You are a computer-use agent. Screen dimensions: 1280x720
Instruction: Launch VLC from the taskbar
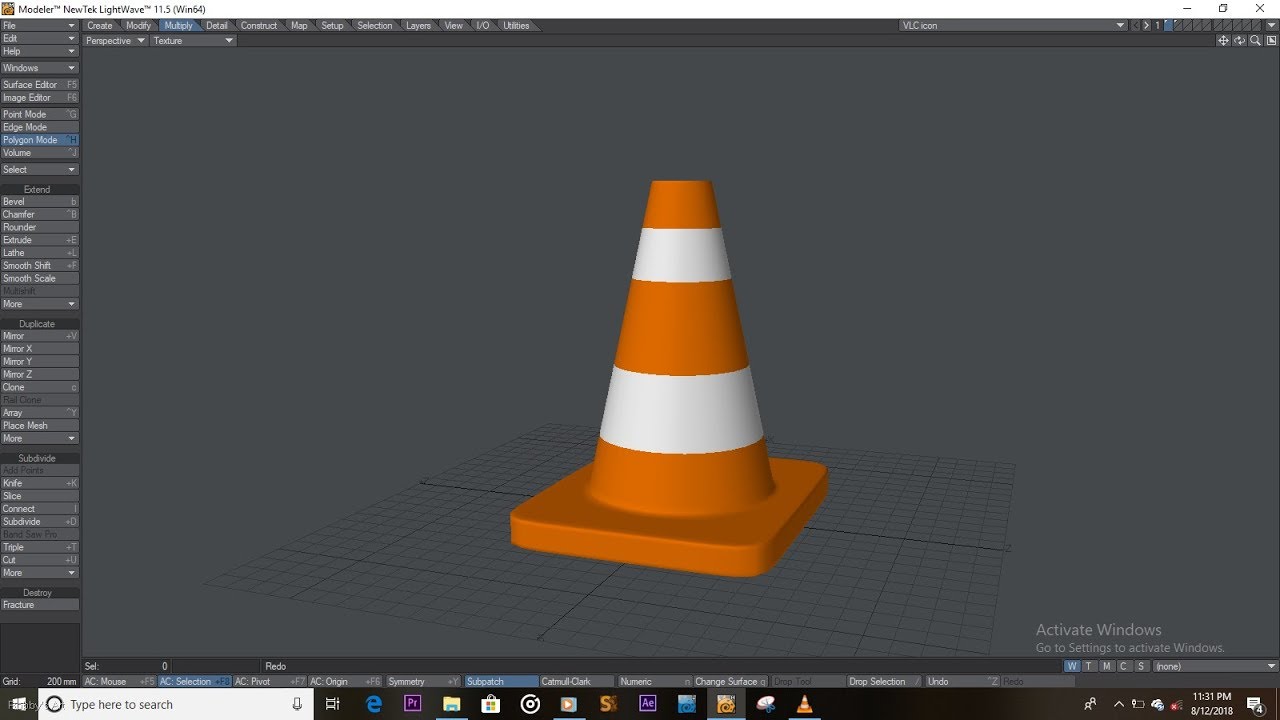tap(804, 703)
